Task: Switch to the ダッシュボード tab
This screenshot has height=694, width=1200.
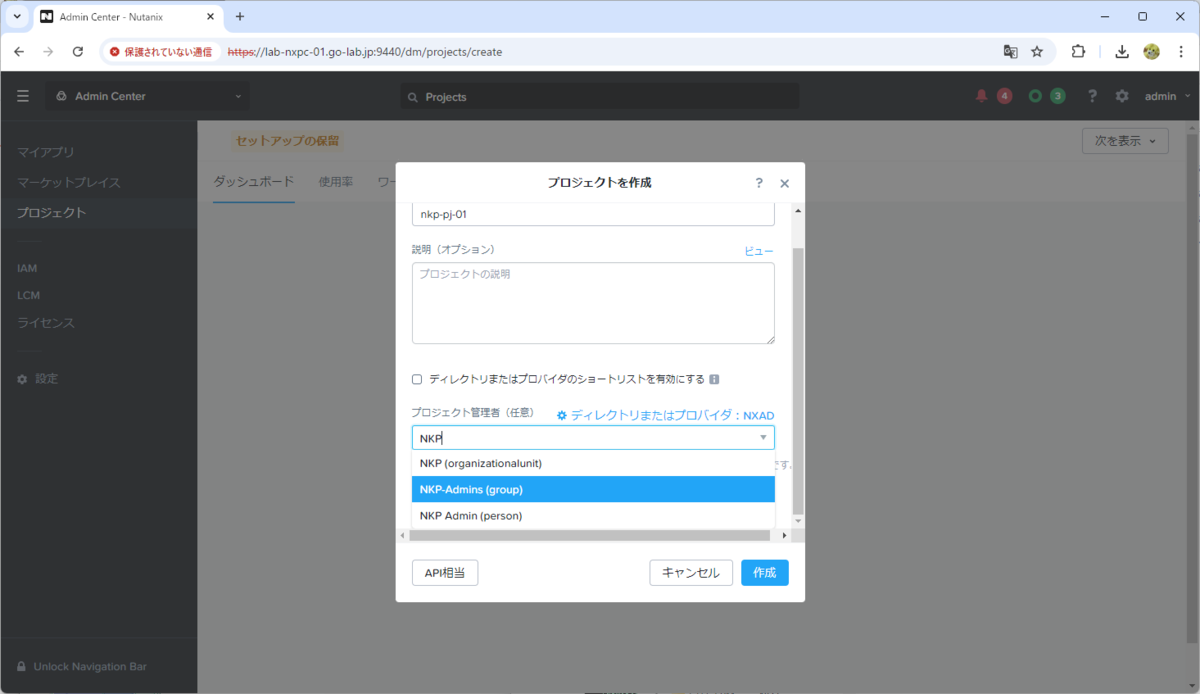Action: pyautogui.click(x=254, y=182)
